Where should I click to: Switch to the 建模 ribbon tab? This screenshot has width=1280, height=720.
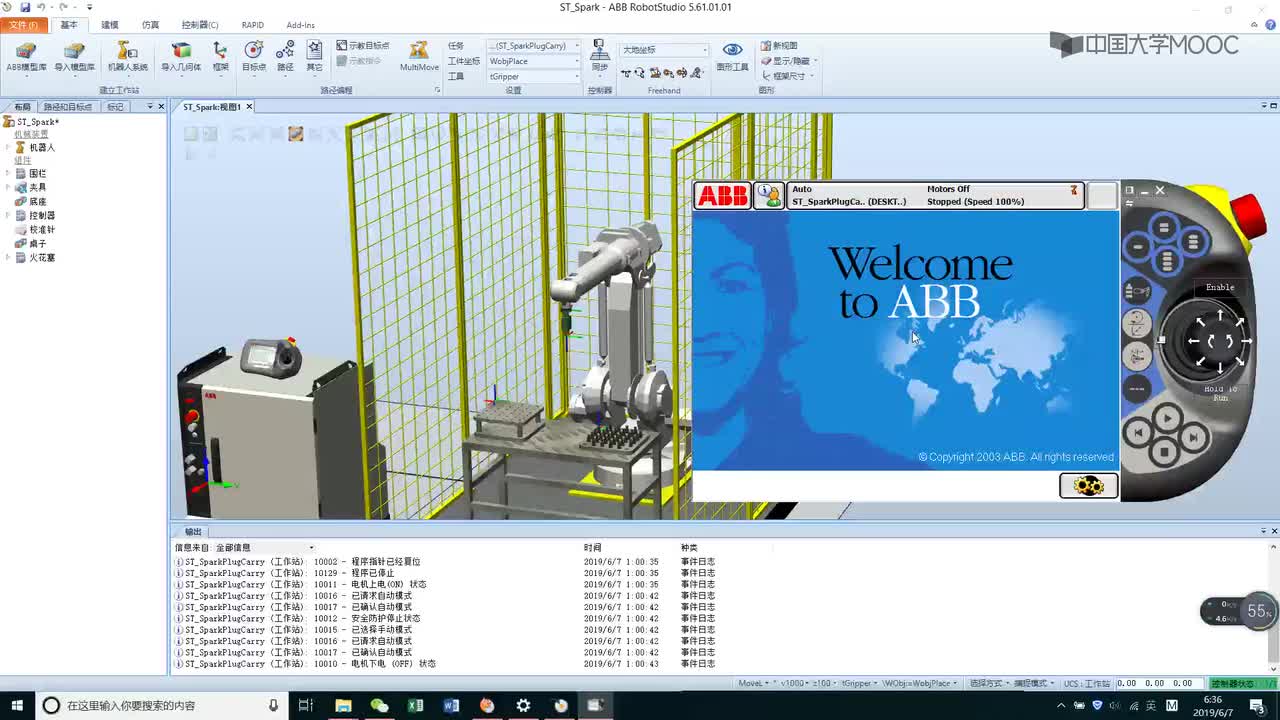point(110,25)
